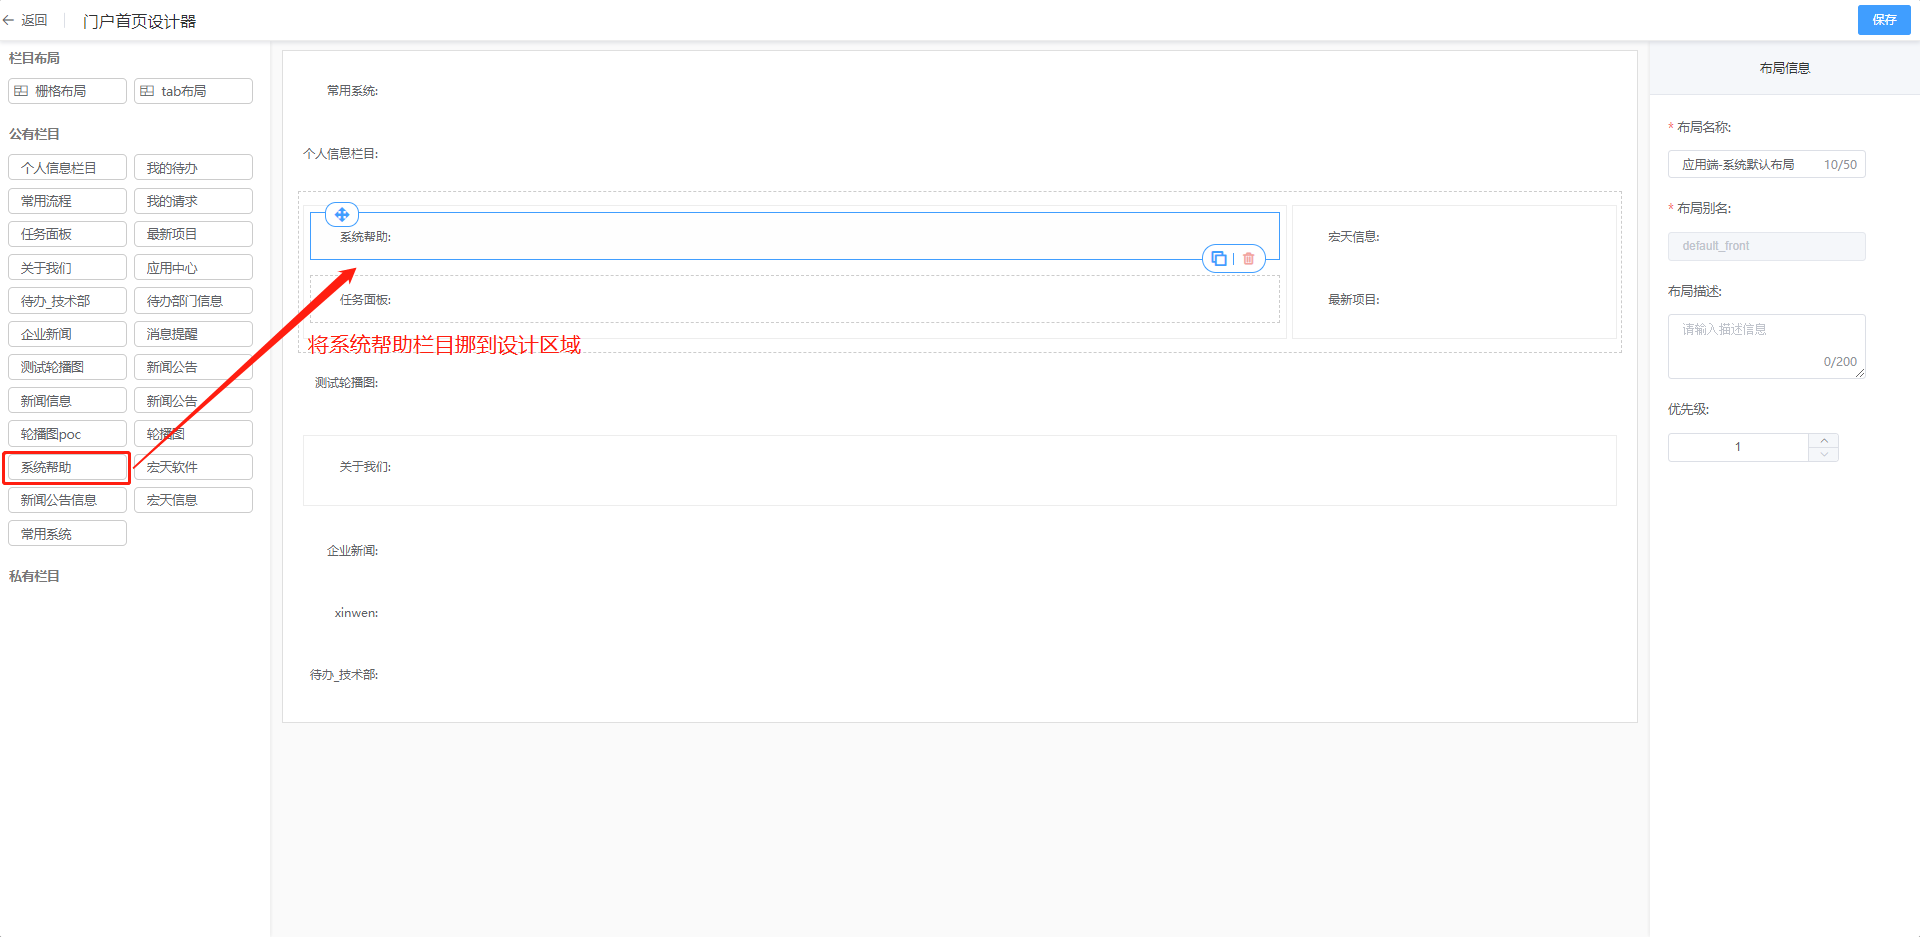Click the 私有栏目 section heading

pos(34,576)
